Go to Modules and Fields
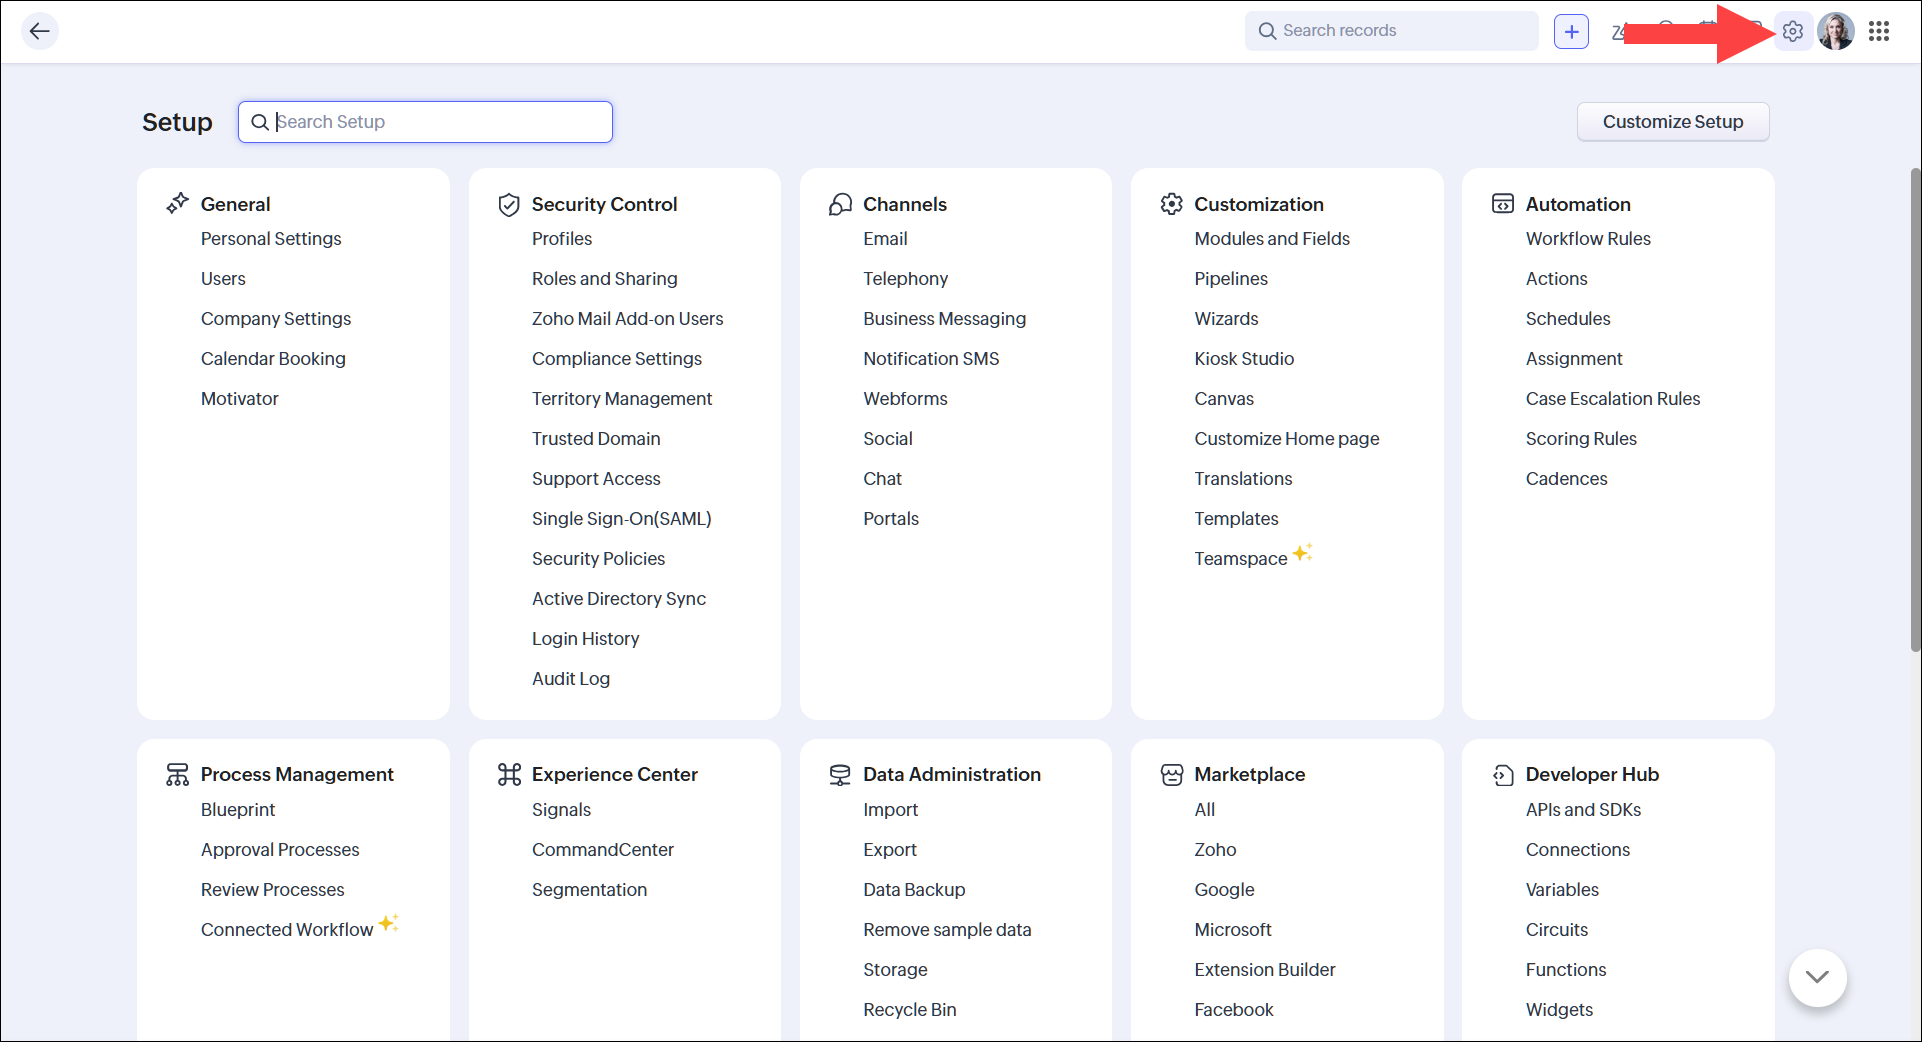 pyautogui.click(x=1271, y=239)
